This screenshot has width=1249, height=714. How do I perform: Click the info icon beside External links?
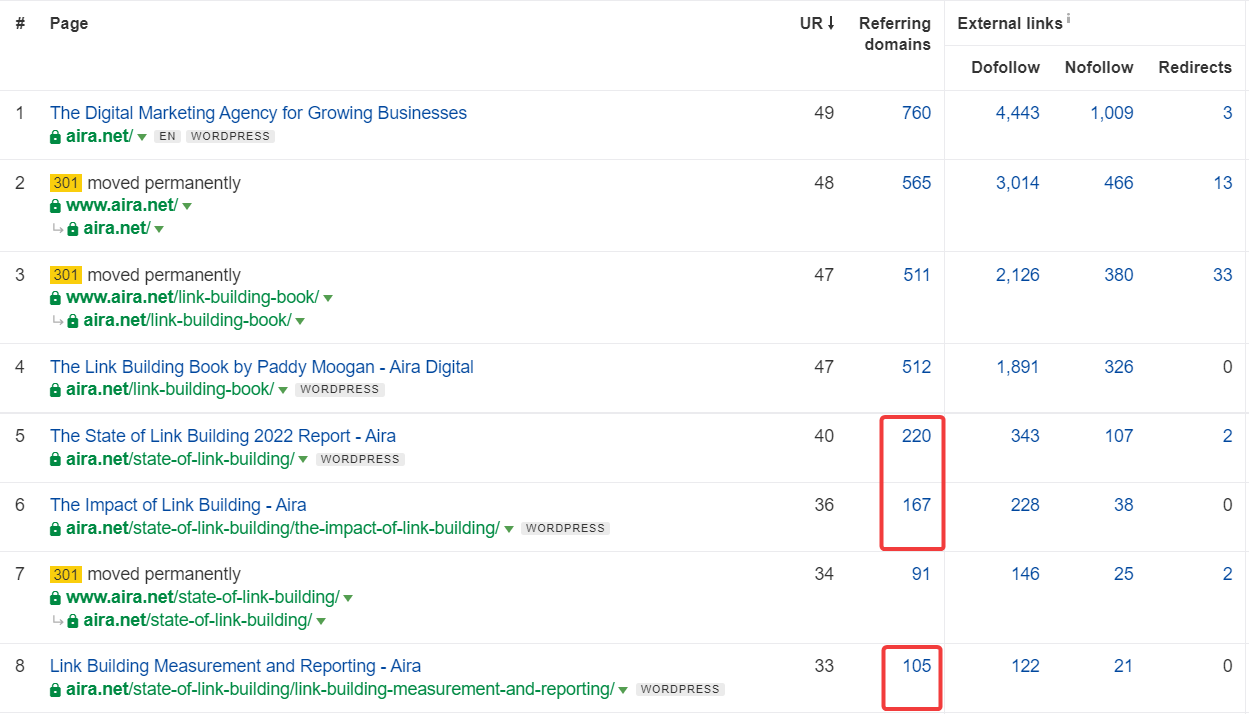coord(1069,18)
